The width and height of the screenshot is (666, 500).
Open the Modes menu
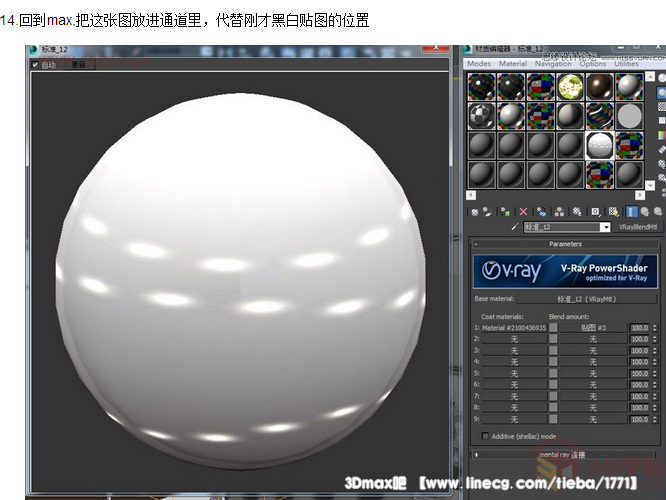coord(479,64)
